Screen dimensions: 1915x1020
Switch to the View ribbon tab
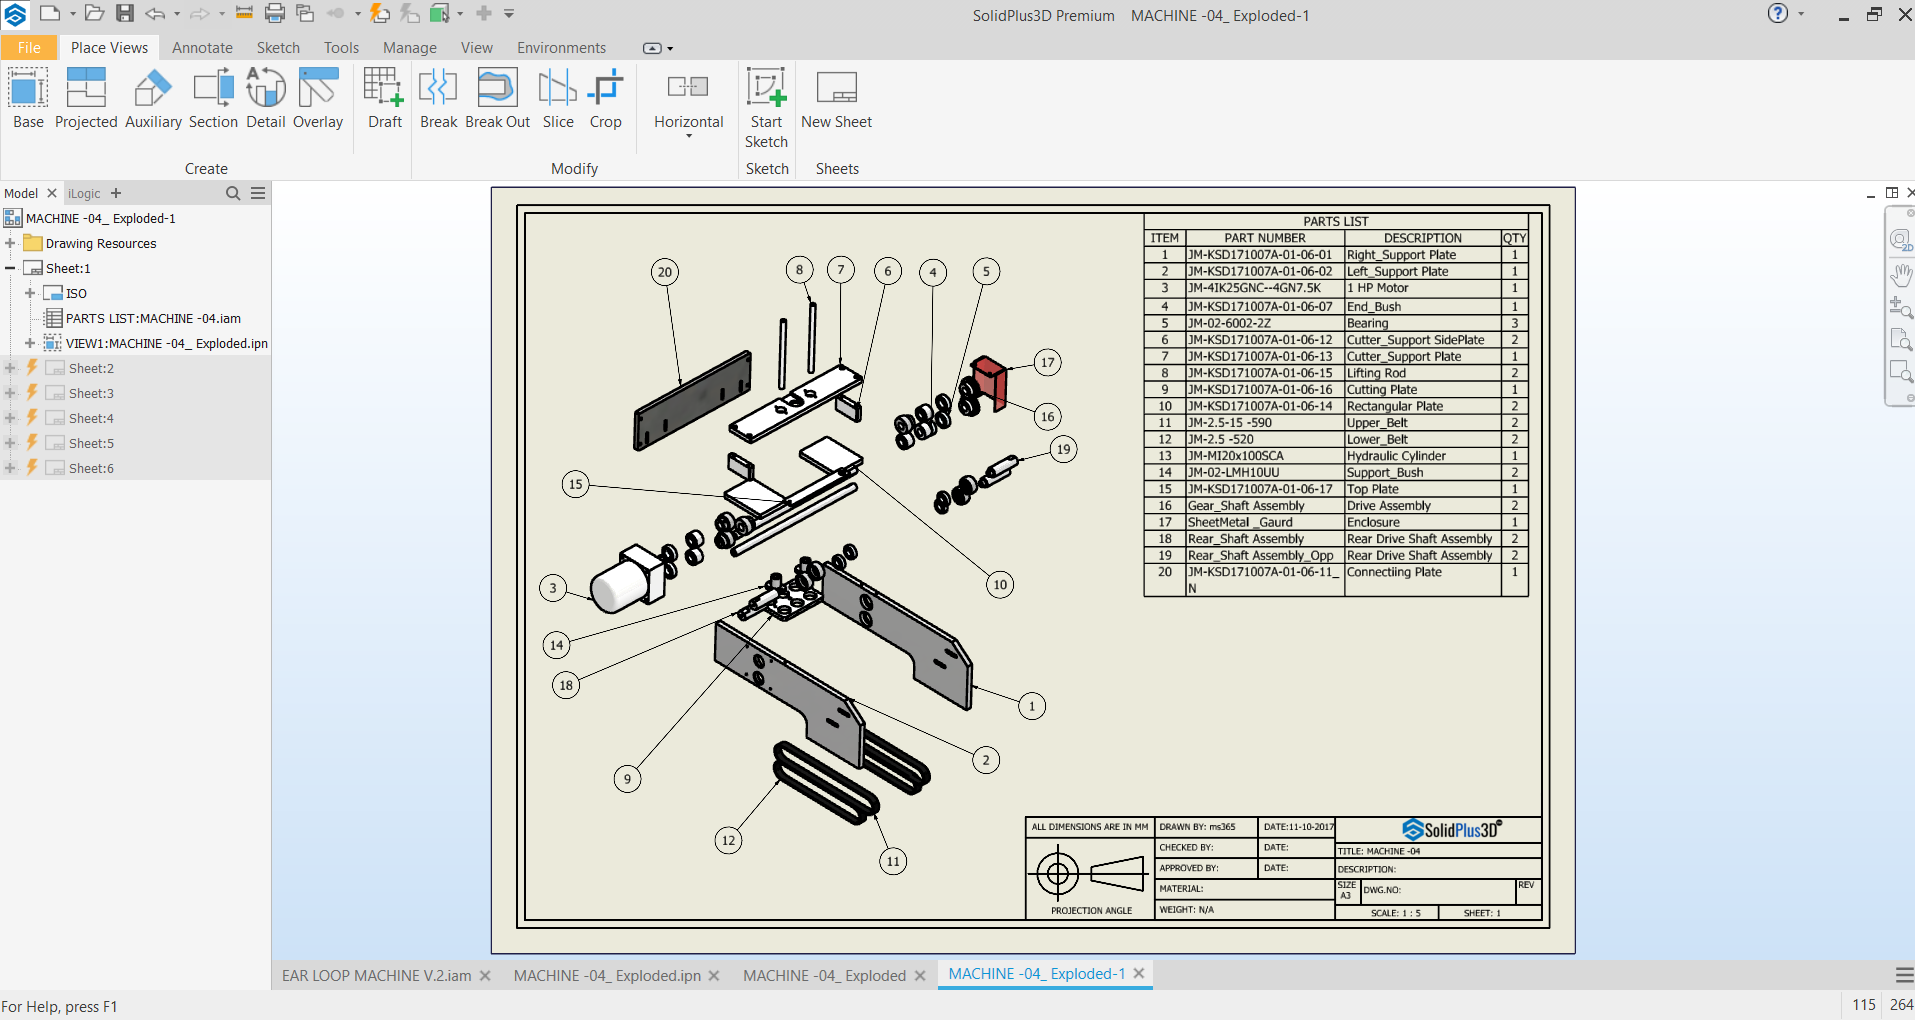tap(477, 47)
